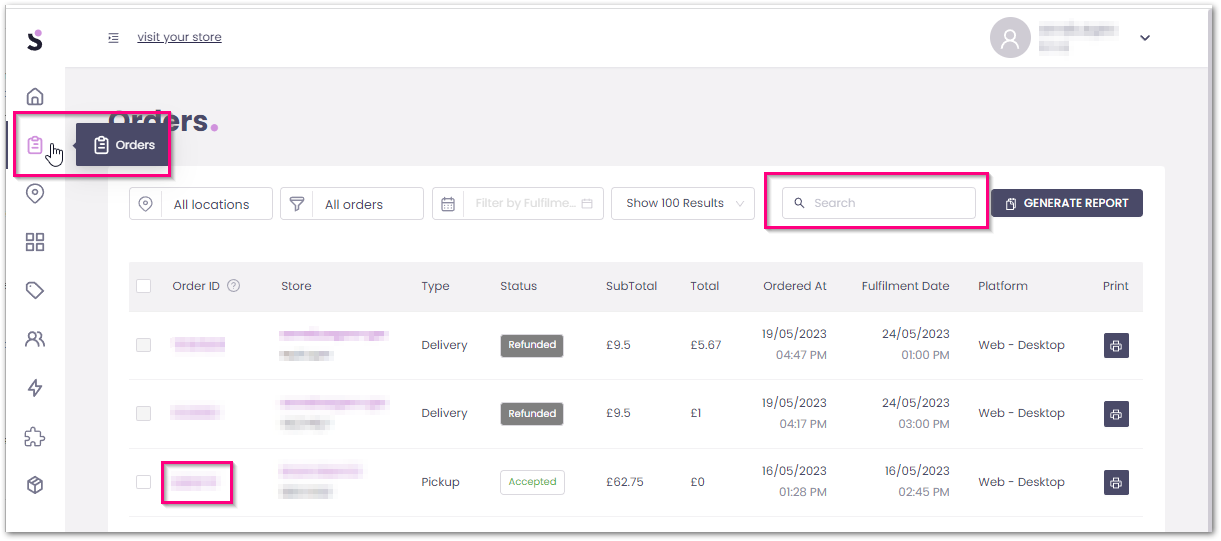
Task: Click the Order ID help question icon
Action: 234,286
